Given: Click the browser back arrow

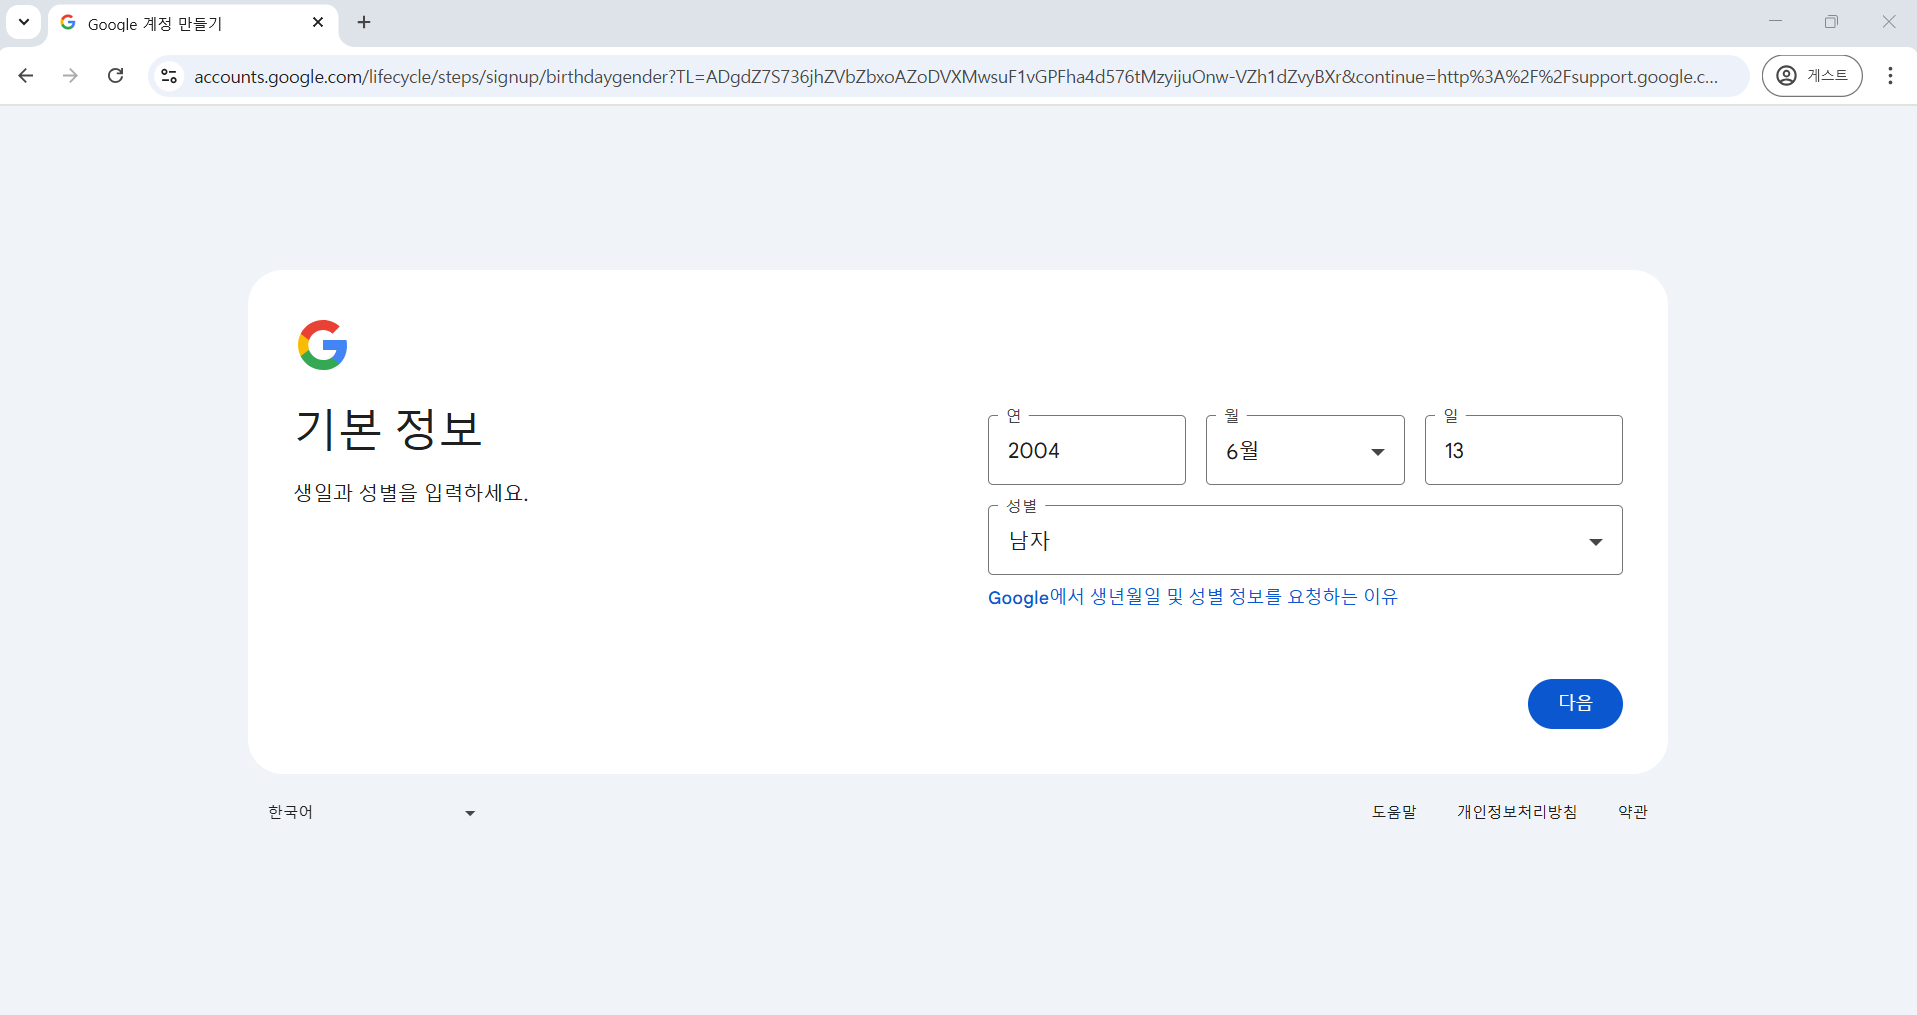Looking at the screenshot, I should click(x=26, y=75).
